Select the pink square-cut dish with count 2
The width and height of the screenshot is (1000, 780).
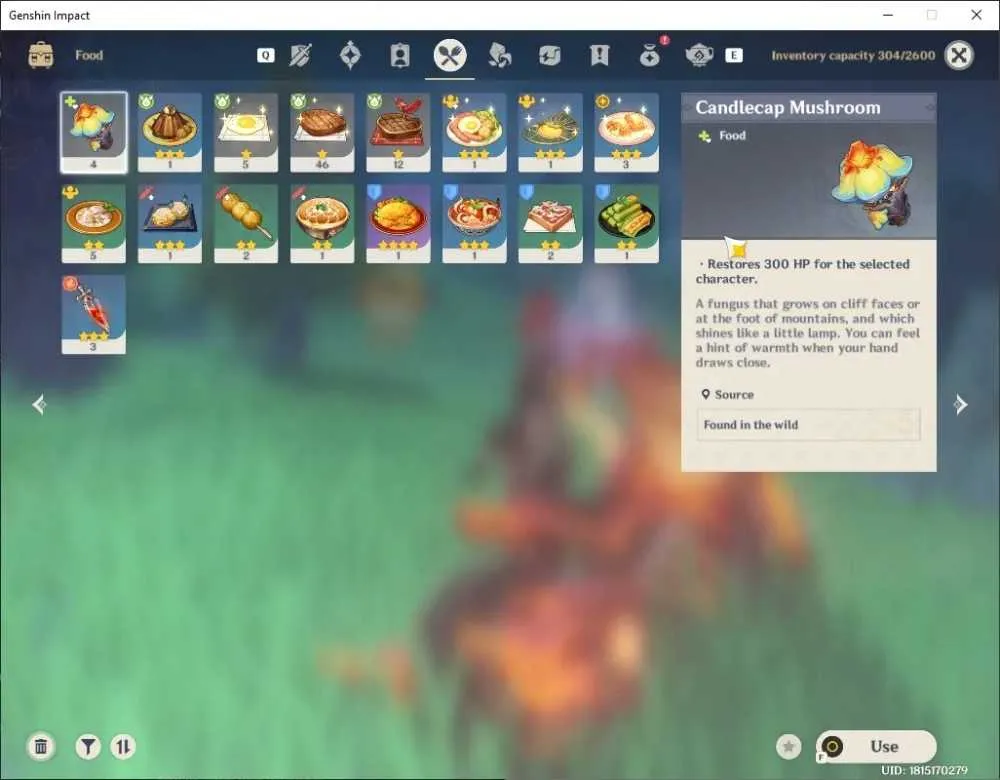tap(550, 224)
